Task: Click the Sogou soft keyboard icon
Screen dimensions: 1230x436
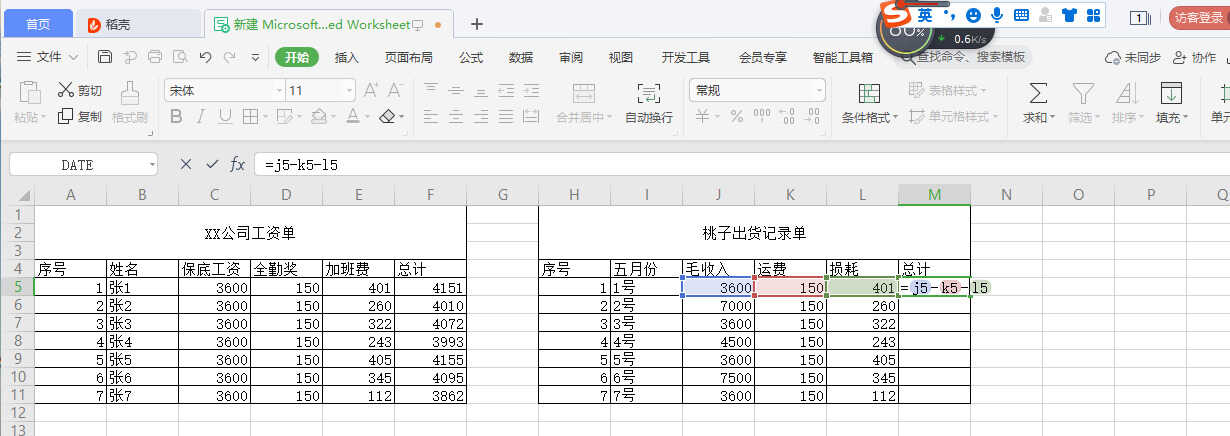Action: coord(1021,15)
